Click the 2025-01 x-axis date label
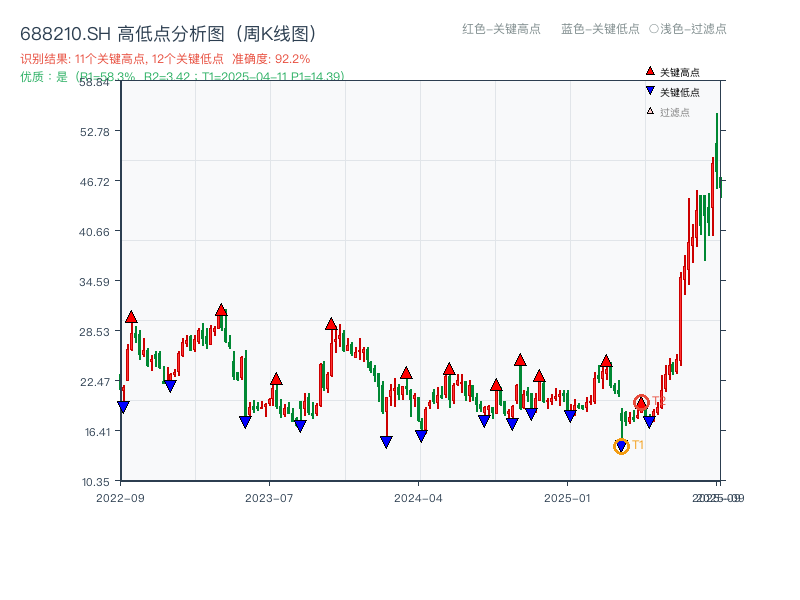The height and width of the screenshot is (600, 800). click(567, 498)
